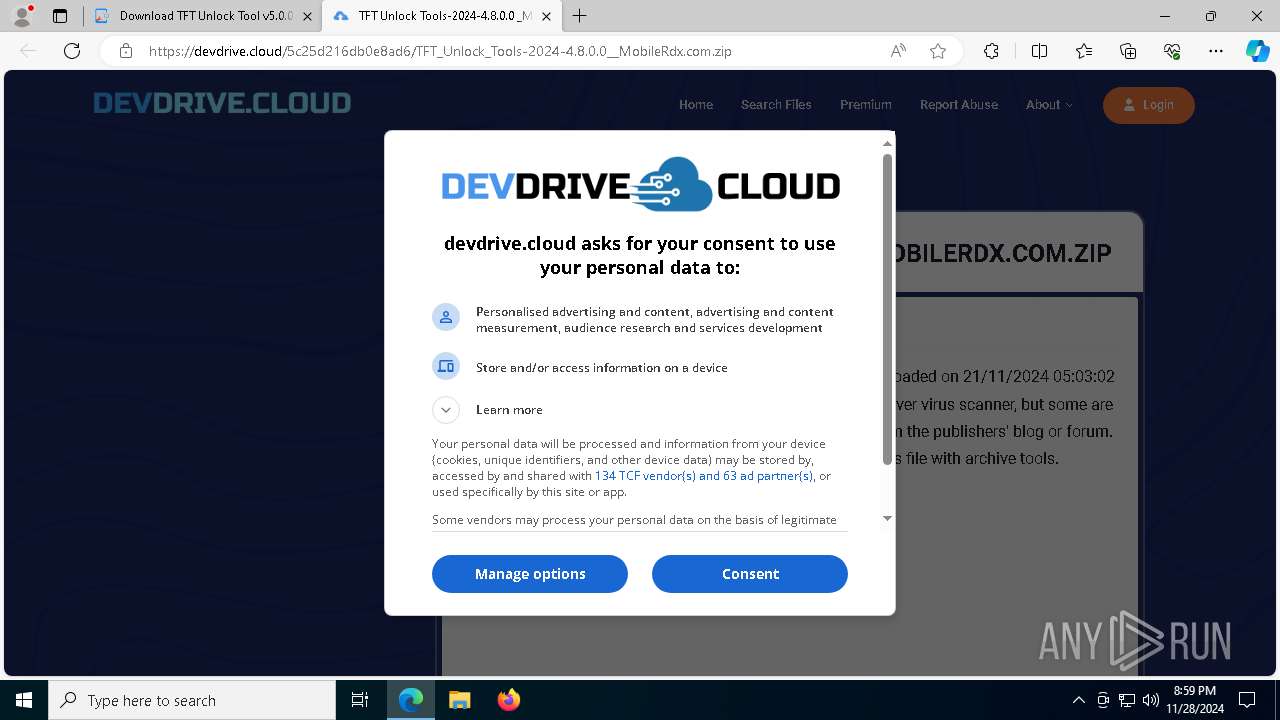
Task: Click the Manage options button
Action: click(530, 574)
